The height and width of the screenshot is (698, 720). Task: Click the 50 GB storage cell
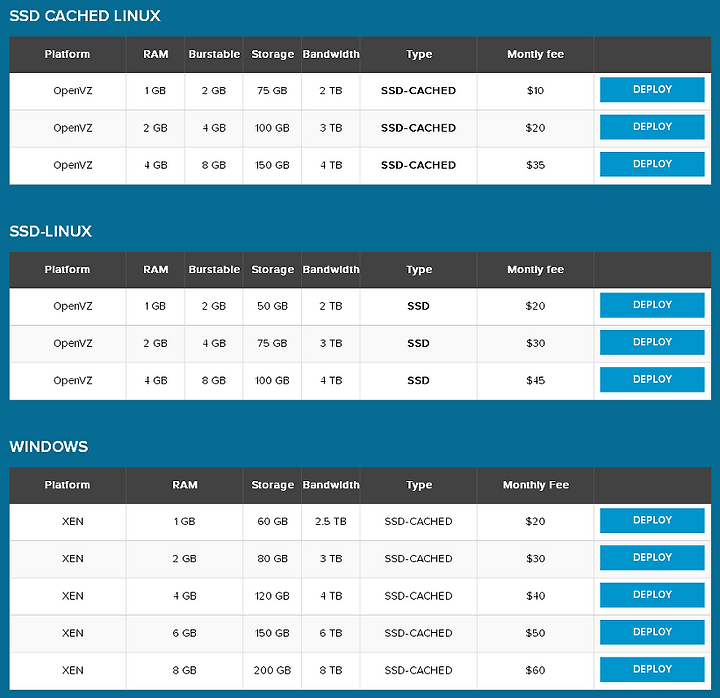272,306
